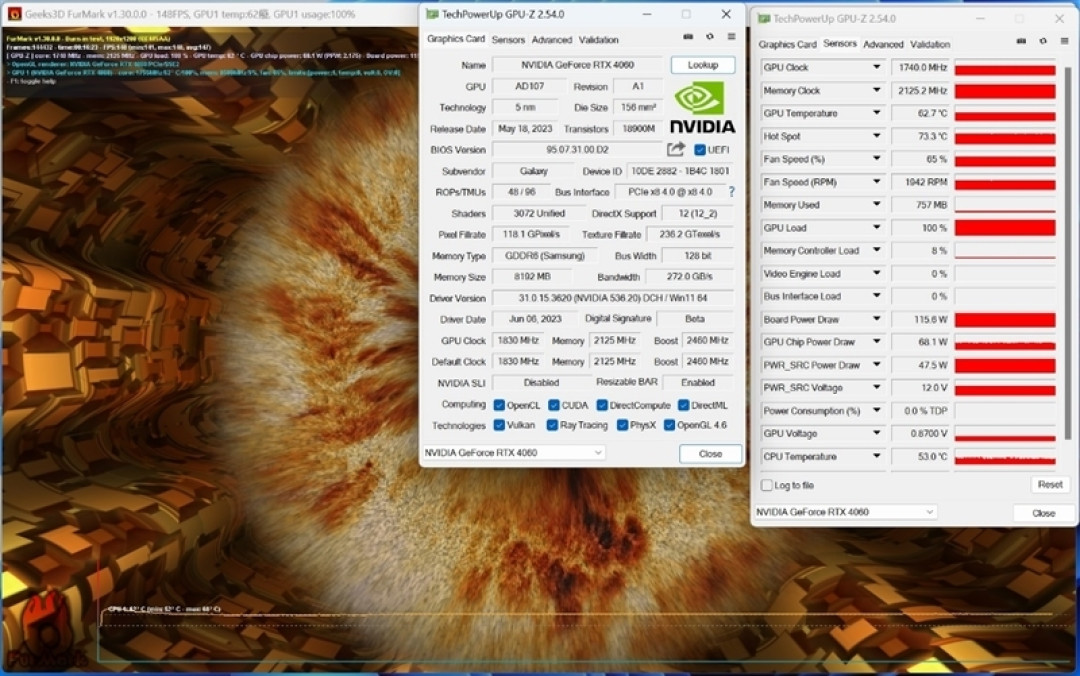
Task: Open the GPU Voltage sensor dropdown
Action: (876, 433)
